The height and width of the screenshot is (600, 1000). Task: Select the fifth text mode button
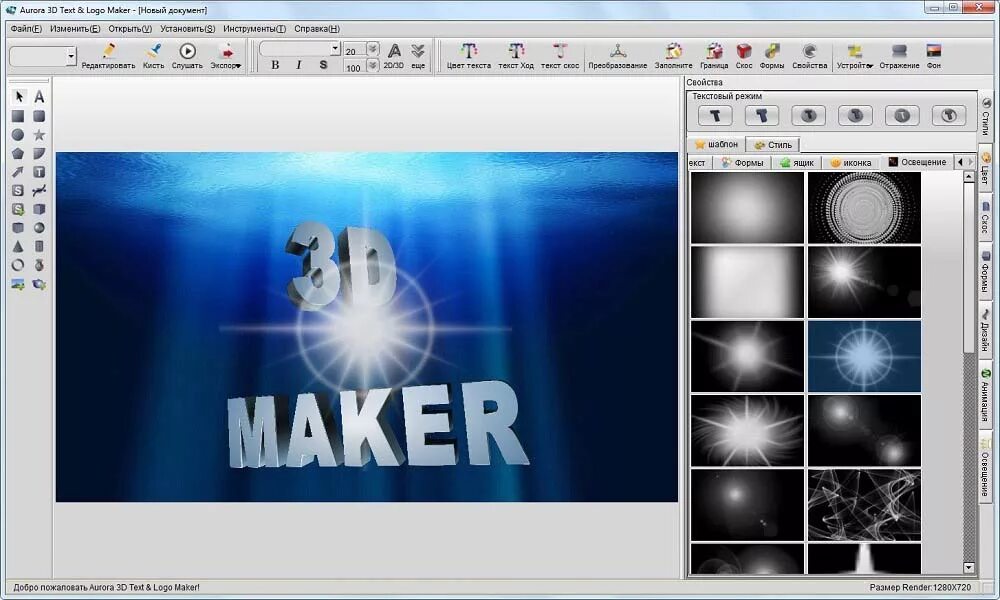point(902,115)
